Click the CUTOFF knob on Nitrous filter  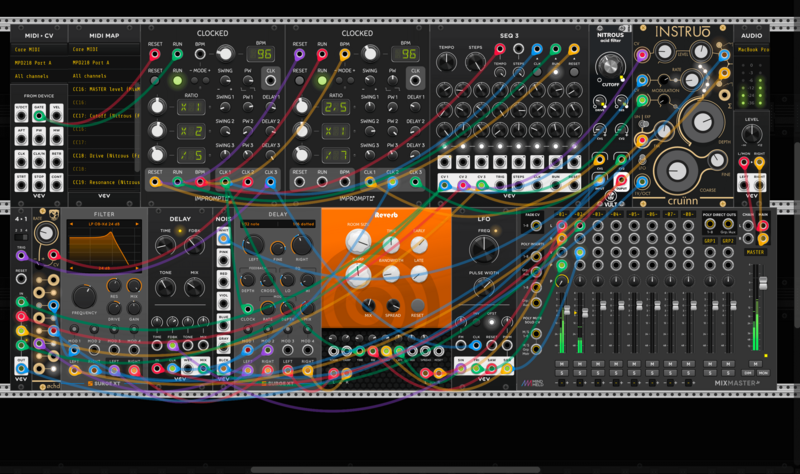pyautogui.click(x=610, y=68)
